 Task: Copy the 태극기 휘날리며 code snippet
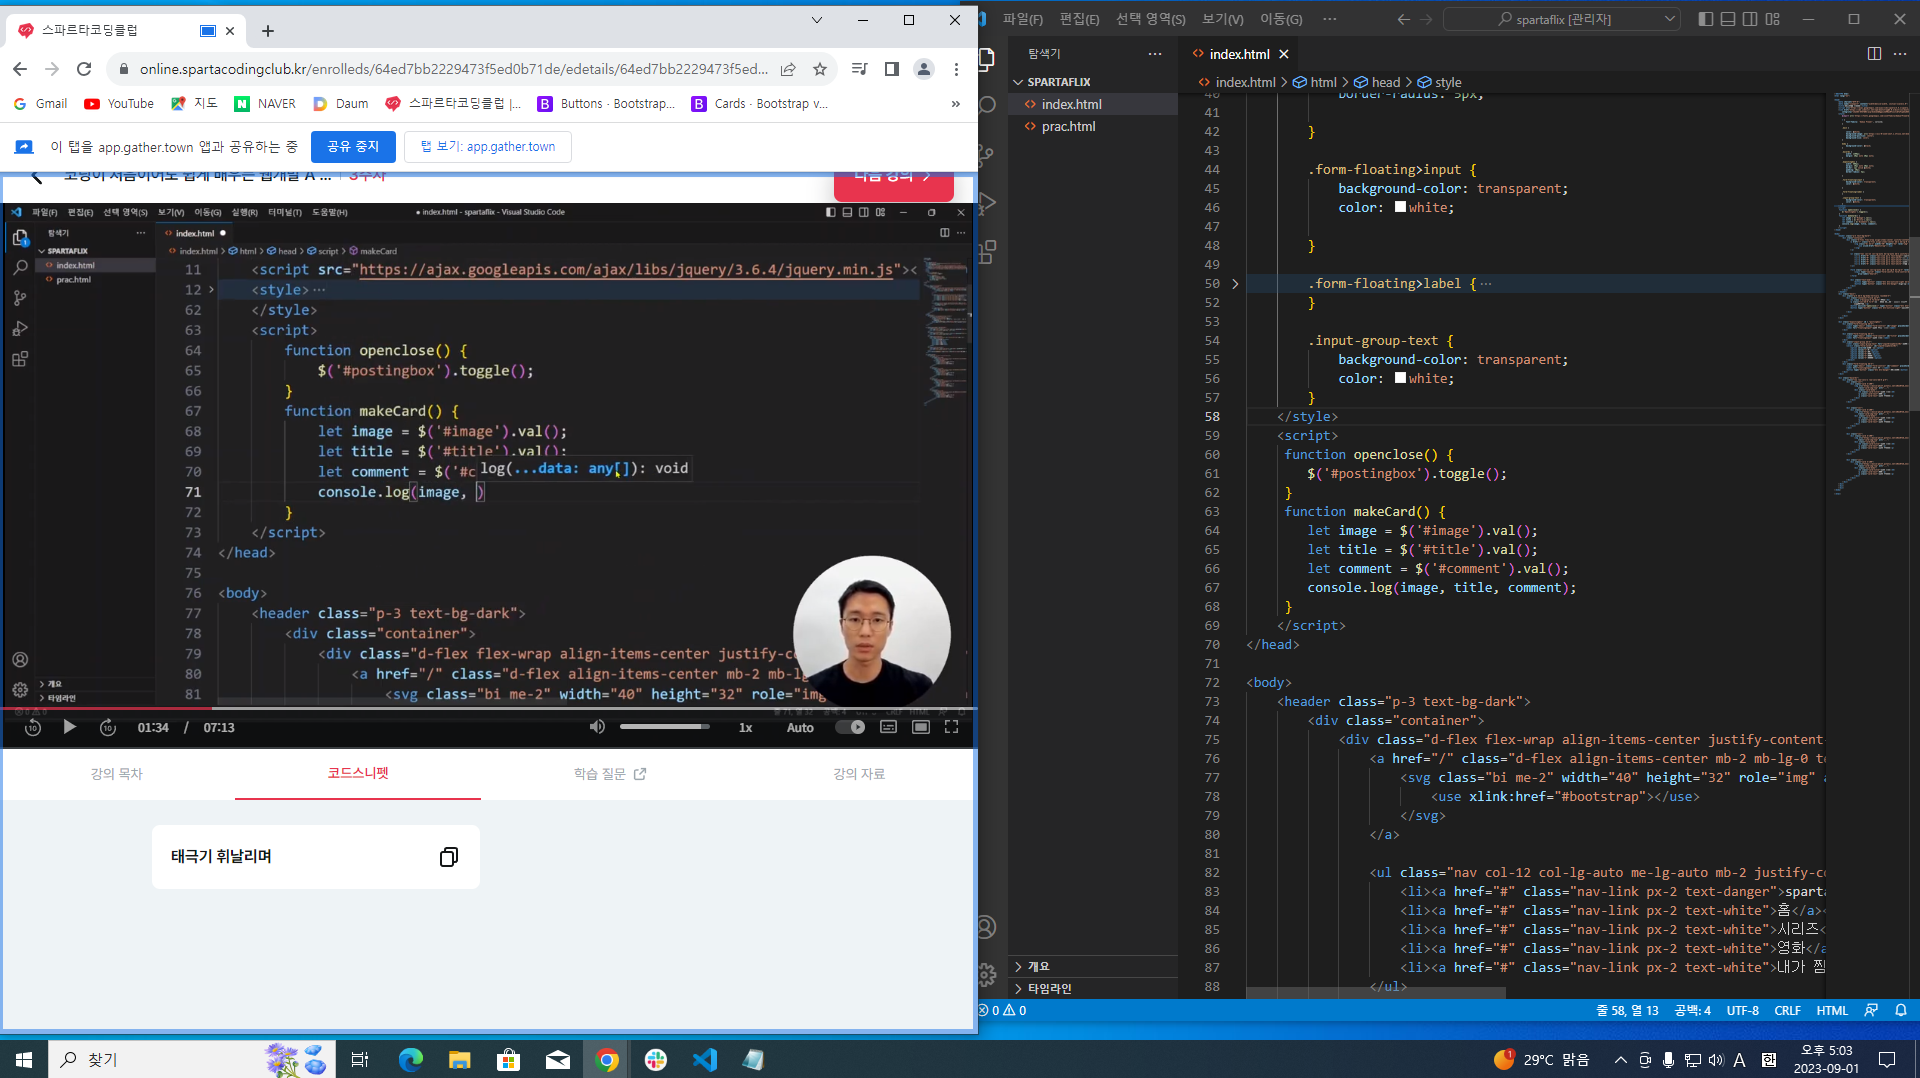click(449, 857)
